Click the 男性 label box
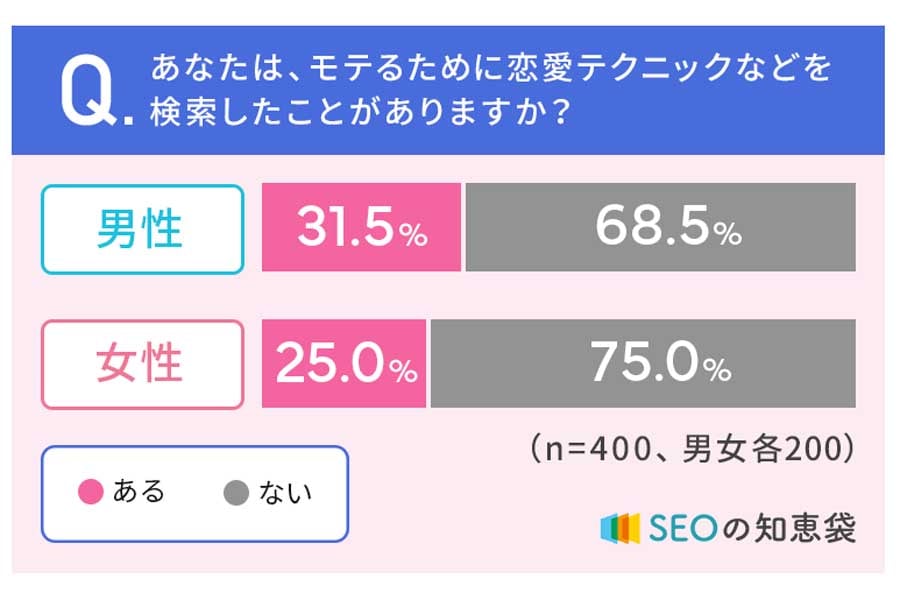This screenshot has height=600, width=900. 142,229
